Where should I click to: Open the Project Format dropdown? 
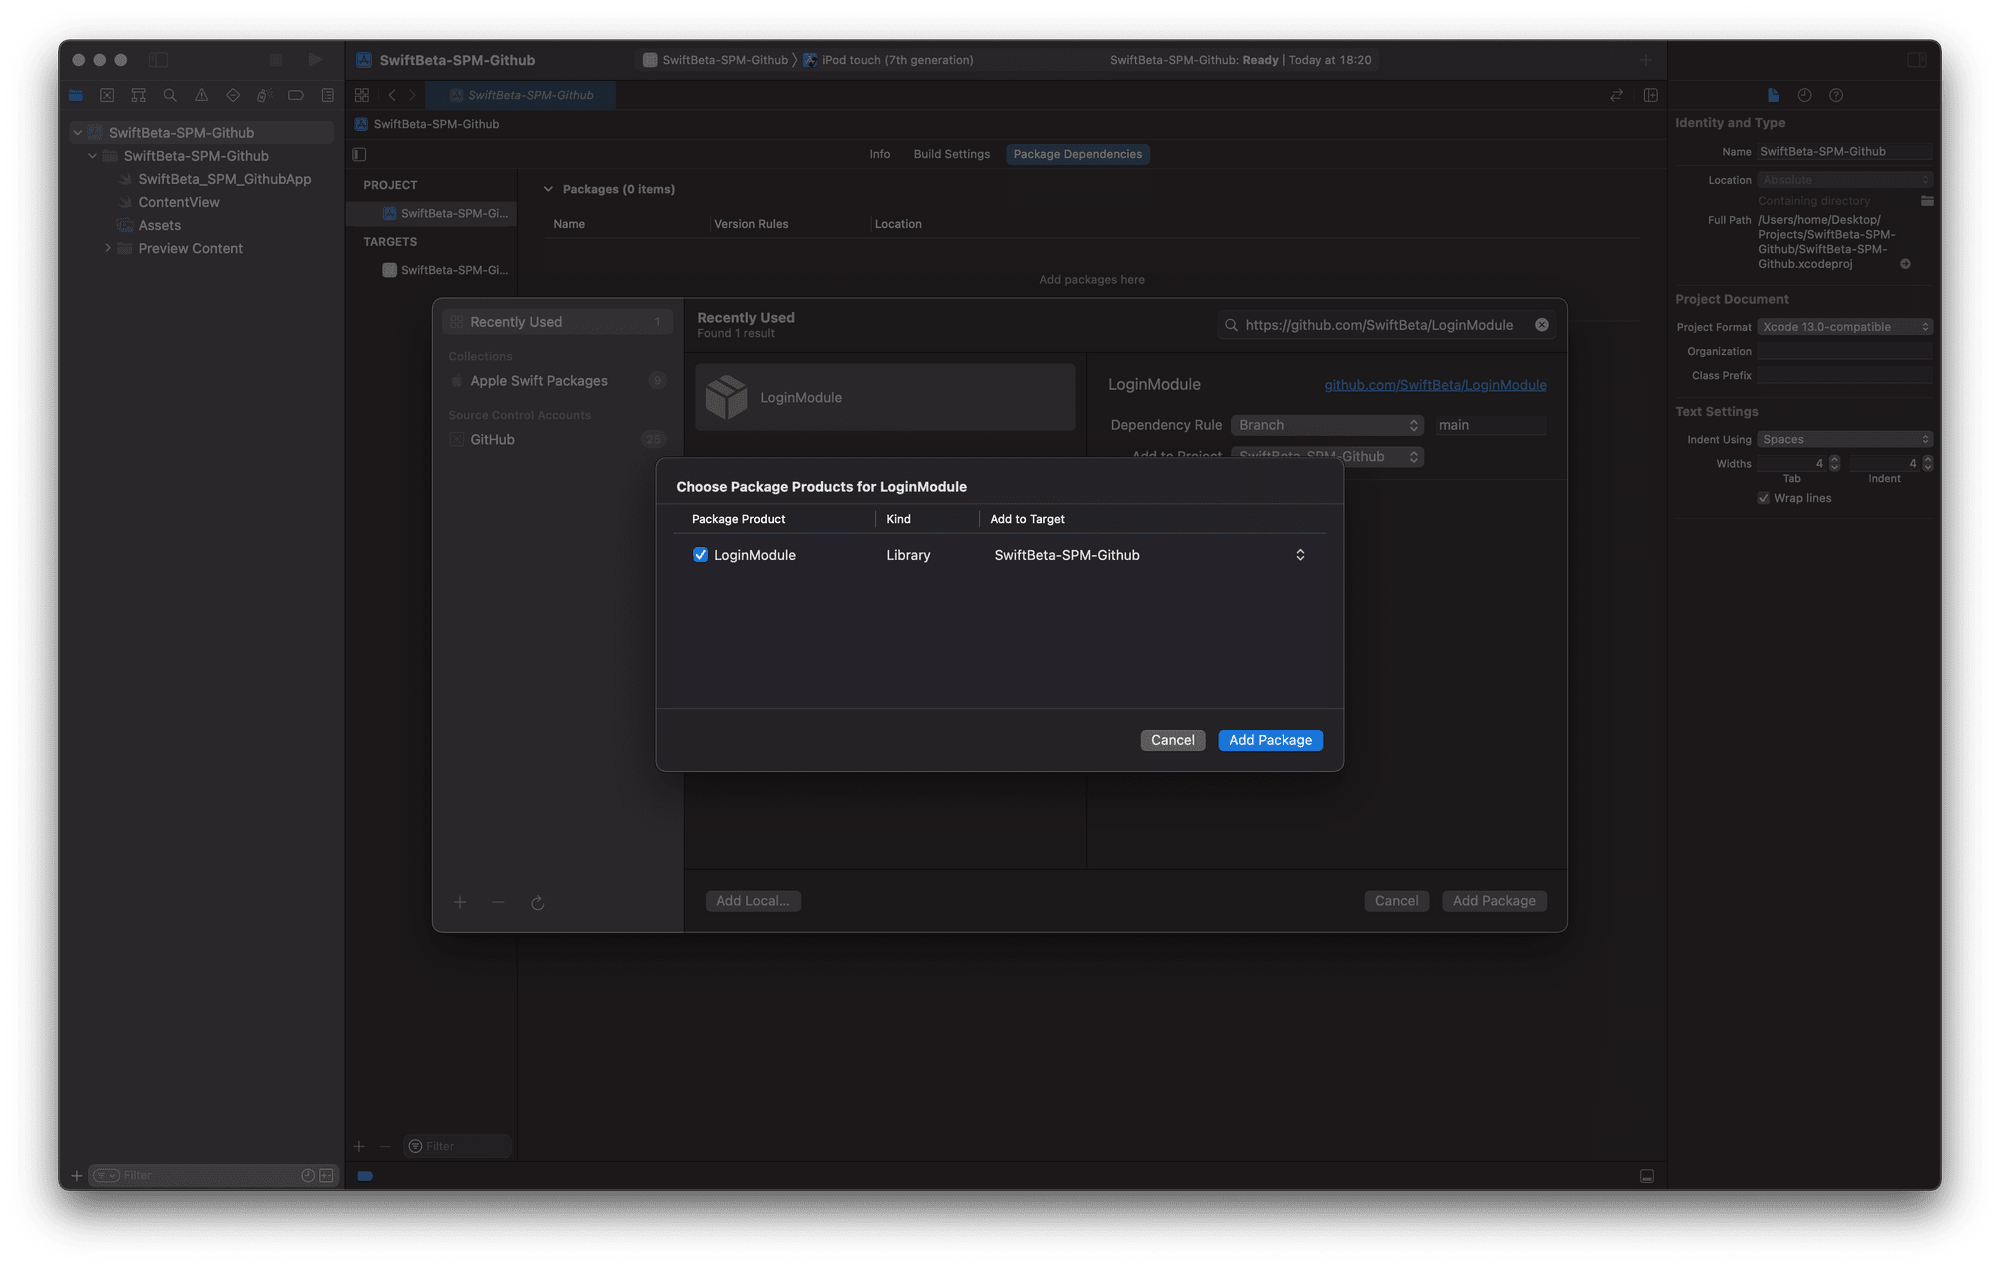point(1845,327)
